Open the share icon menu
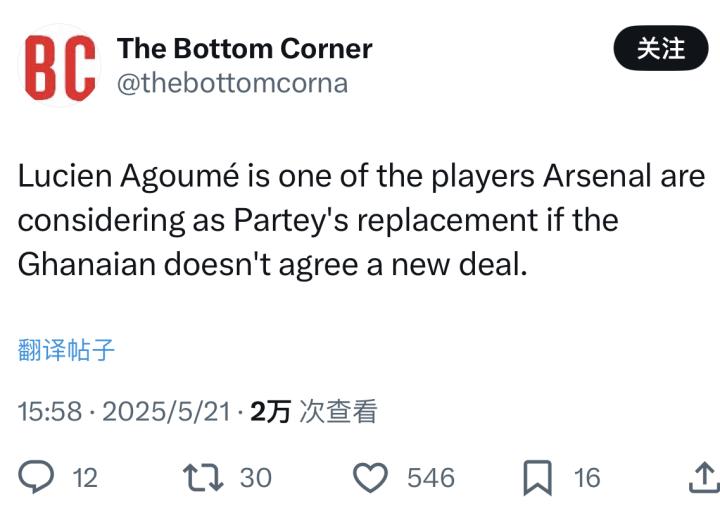The height and width of the screenshot is (523, 720). click(703, 478)
